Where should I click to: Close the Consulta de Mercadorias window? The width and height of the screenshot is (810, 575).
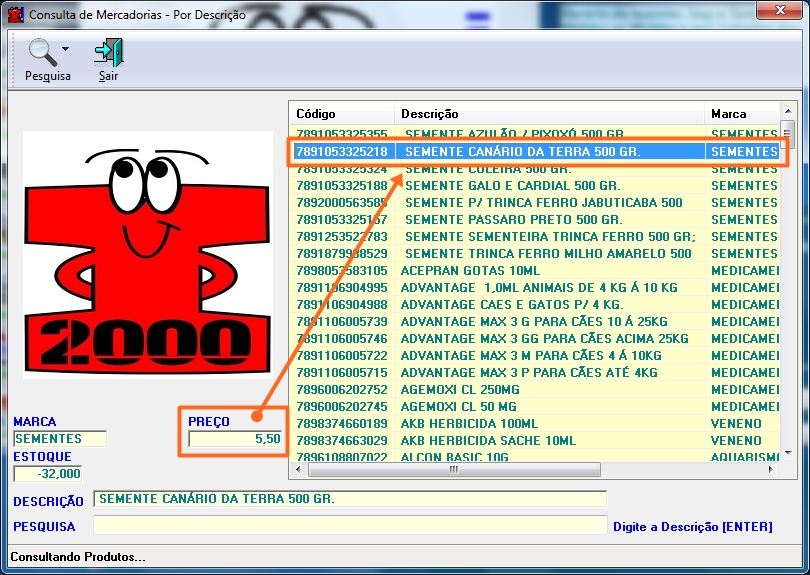[780, 10]
